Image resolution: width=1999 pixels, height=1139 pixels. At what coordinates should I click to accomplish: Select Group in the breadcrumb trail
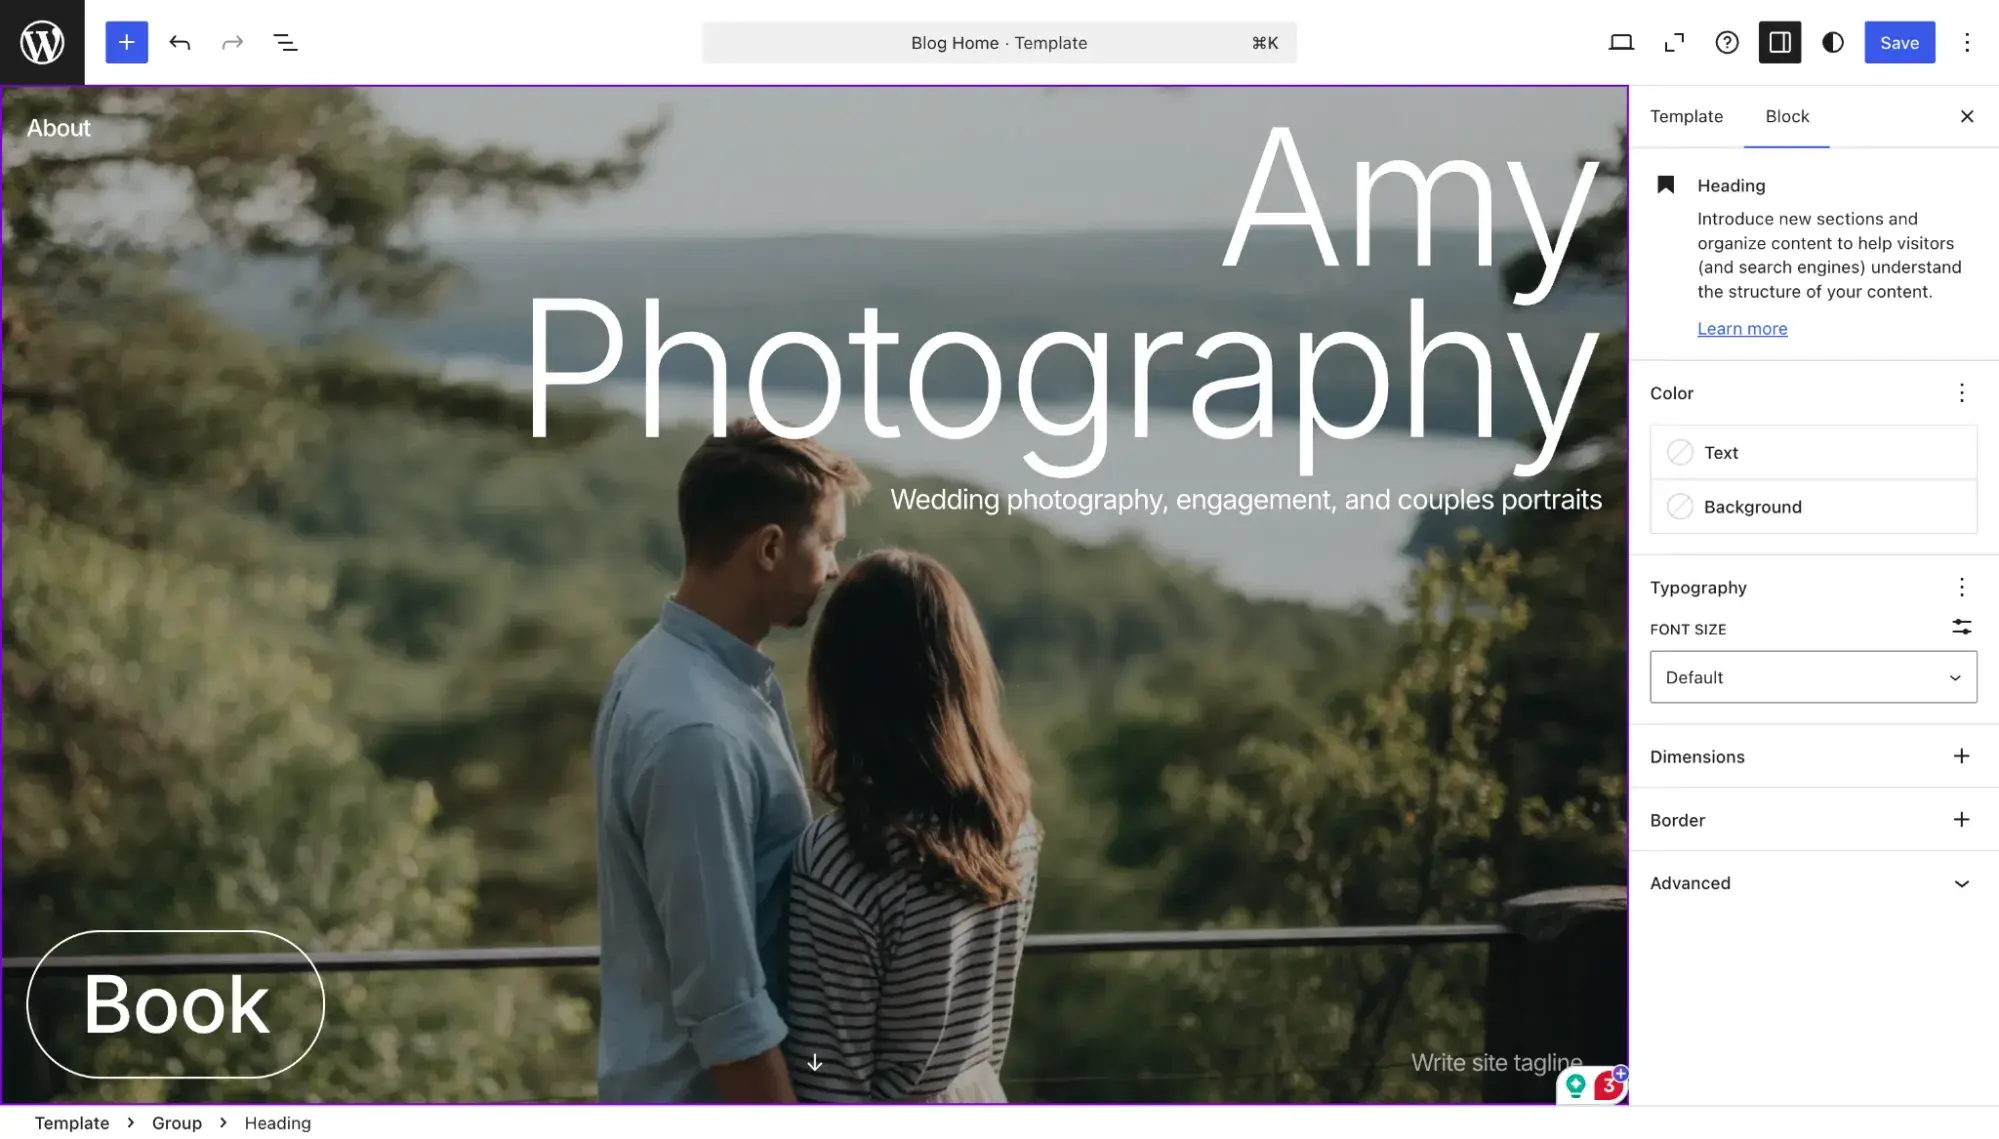coord(176,1122)
